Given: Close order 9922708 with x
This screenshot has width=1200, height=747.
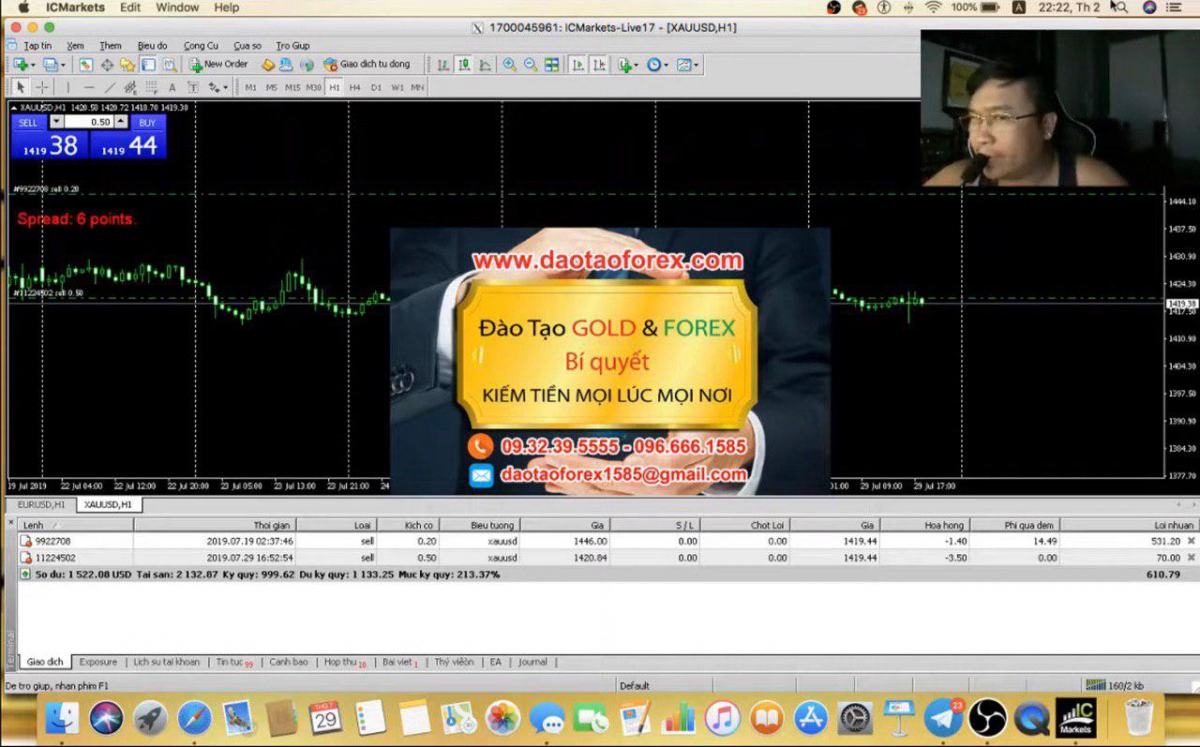Looking at the screenshot, I should [1190, 541].
